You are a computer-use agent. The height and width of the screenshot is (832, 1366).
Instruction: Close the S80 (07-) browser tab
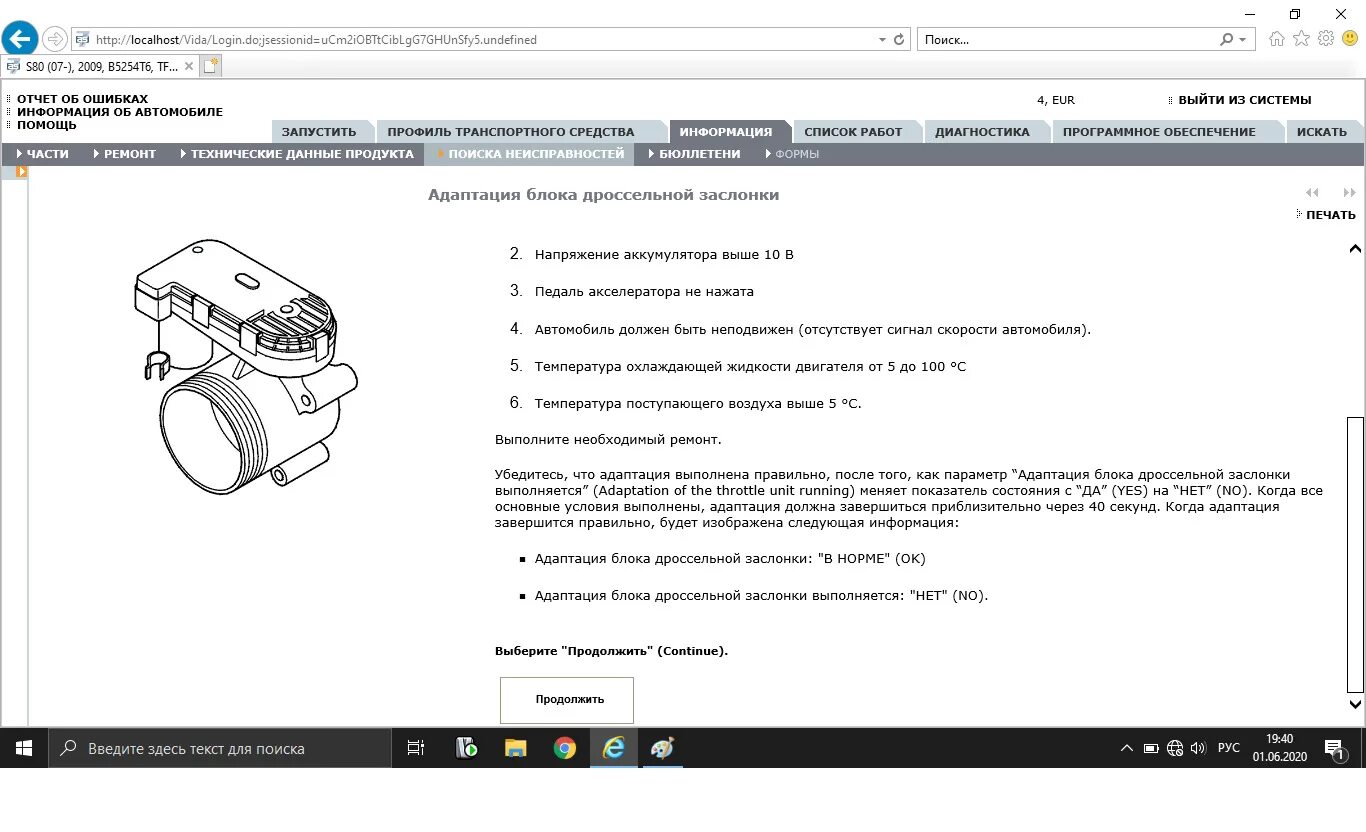pyautogui.click(x=189, y=67)
